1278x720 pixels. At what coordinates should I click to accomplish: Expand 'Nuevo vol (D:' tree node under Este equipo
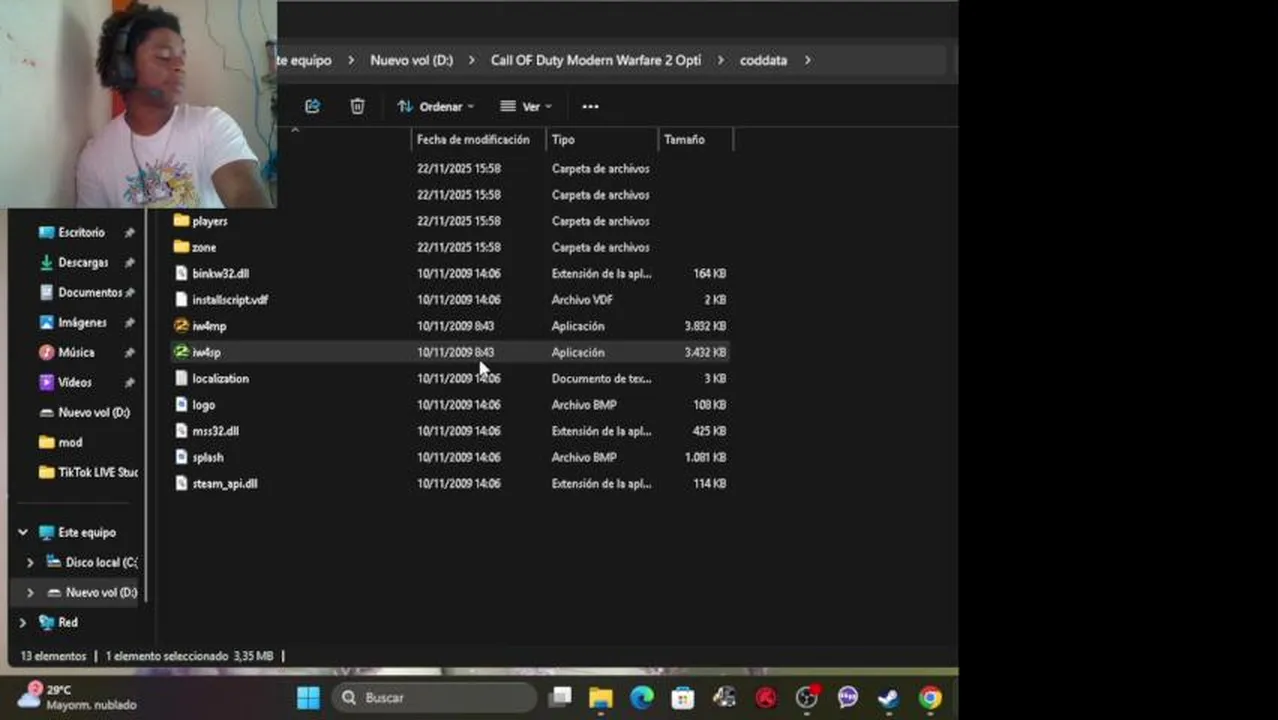[30, 593]
